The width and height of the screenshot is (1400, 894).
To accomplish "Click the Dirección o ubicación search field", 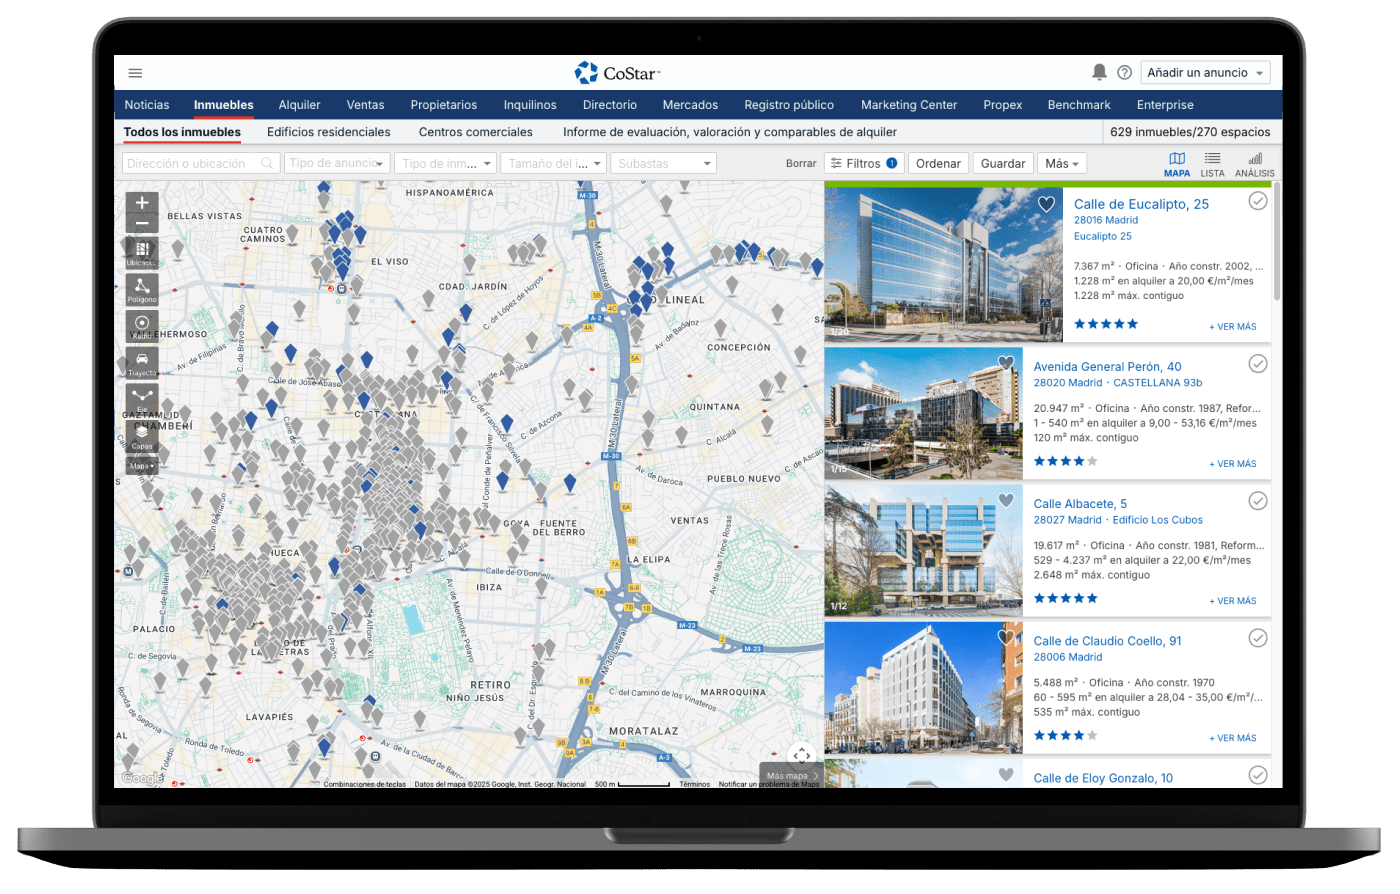I will 193,163.
